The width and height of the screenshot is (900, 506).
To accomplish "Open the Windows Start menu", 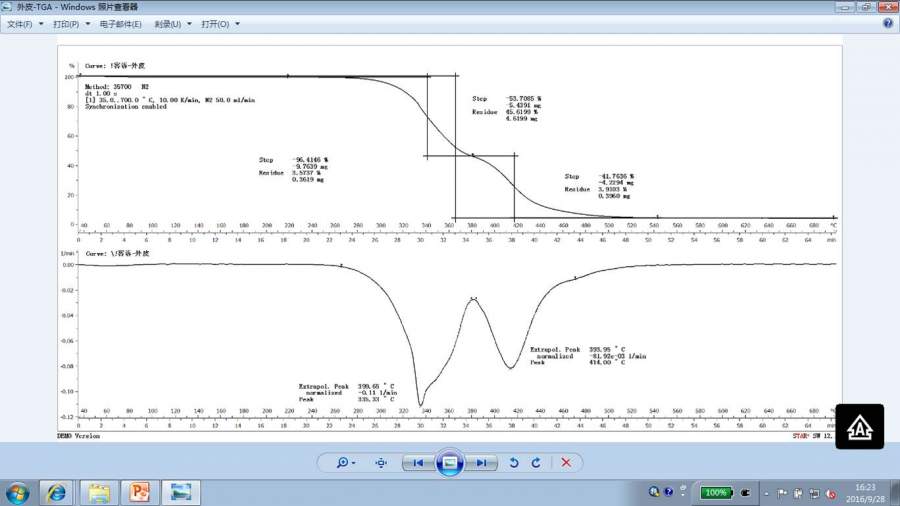I will (x=17, y=493).
